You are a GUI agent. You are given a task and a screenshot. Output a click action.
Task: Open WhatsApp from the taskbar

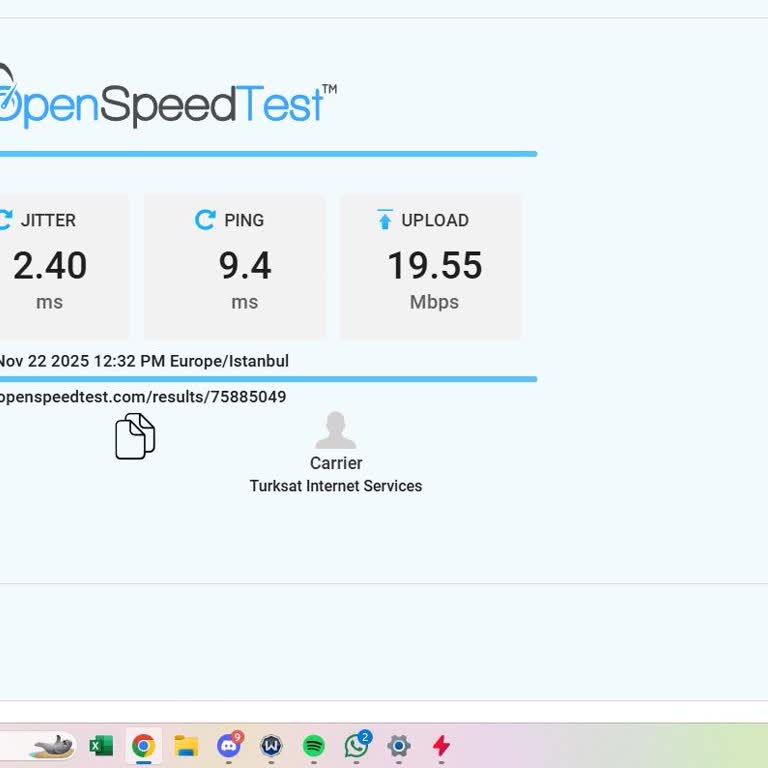coord(357,745)
